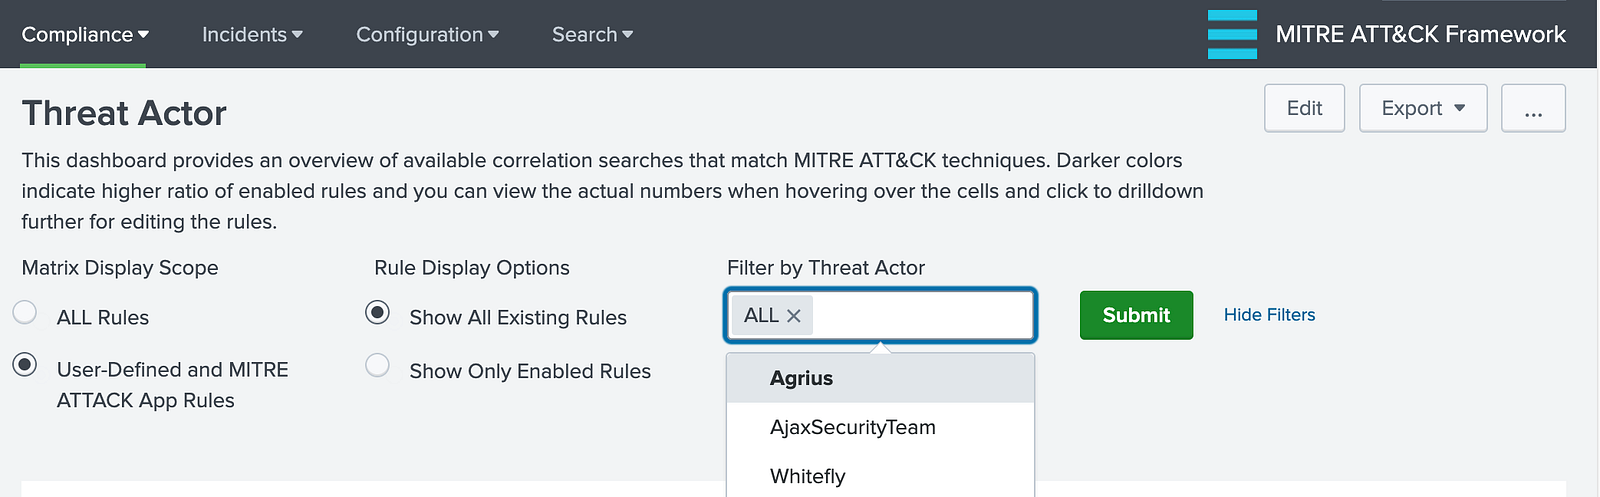Image resolution: width=1600 pixels, height=497 pixels.
Task: Expand the Configuration dropdown menu
Action: click(x=427, y=34)
